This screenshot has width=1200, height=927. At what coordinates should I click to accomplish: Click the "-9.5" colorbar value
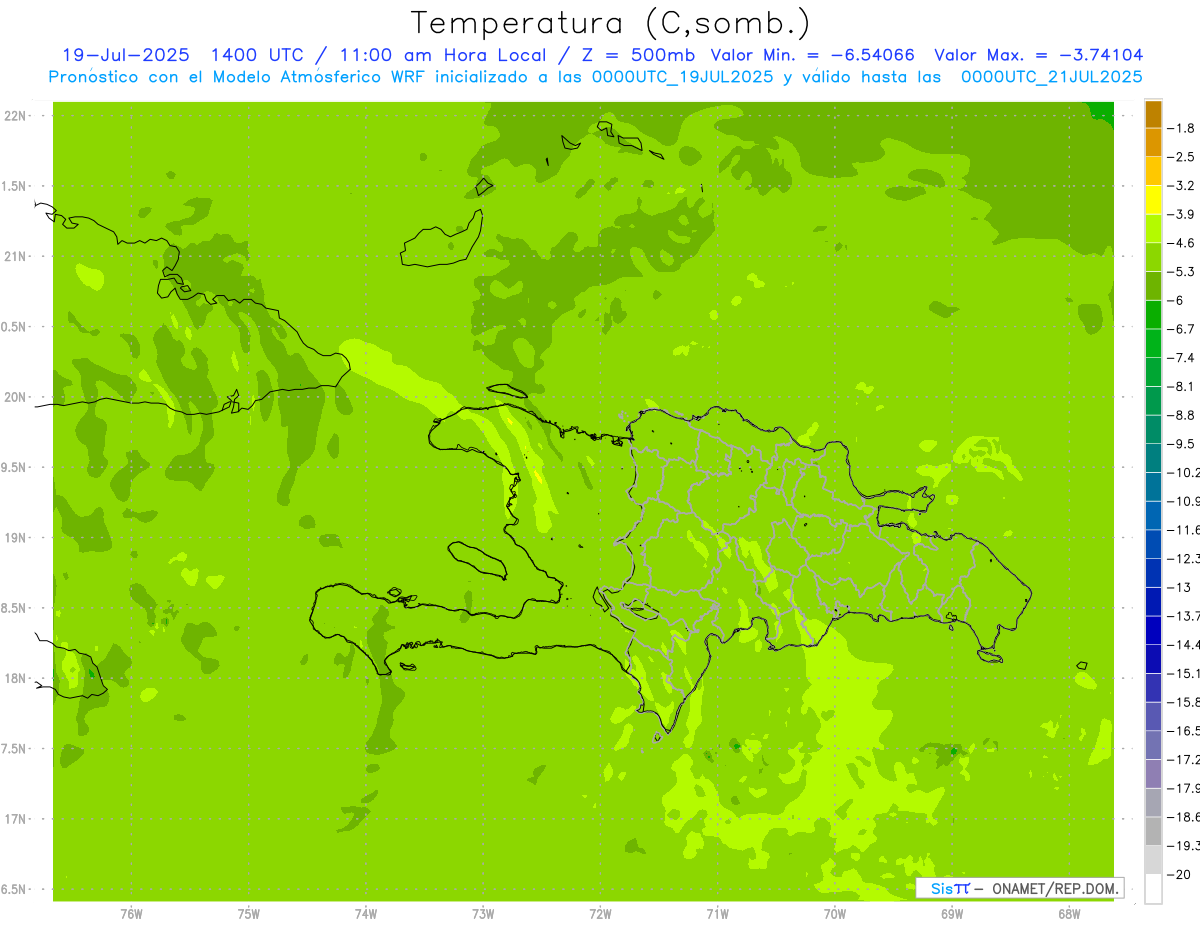point(1181,443)
